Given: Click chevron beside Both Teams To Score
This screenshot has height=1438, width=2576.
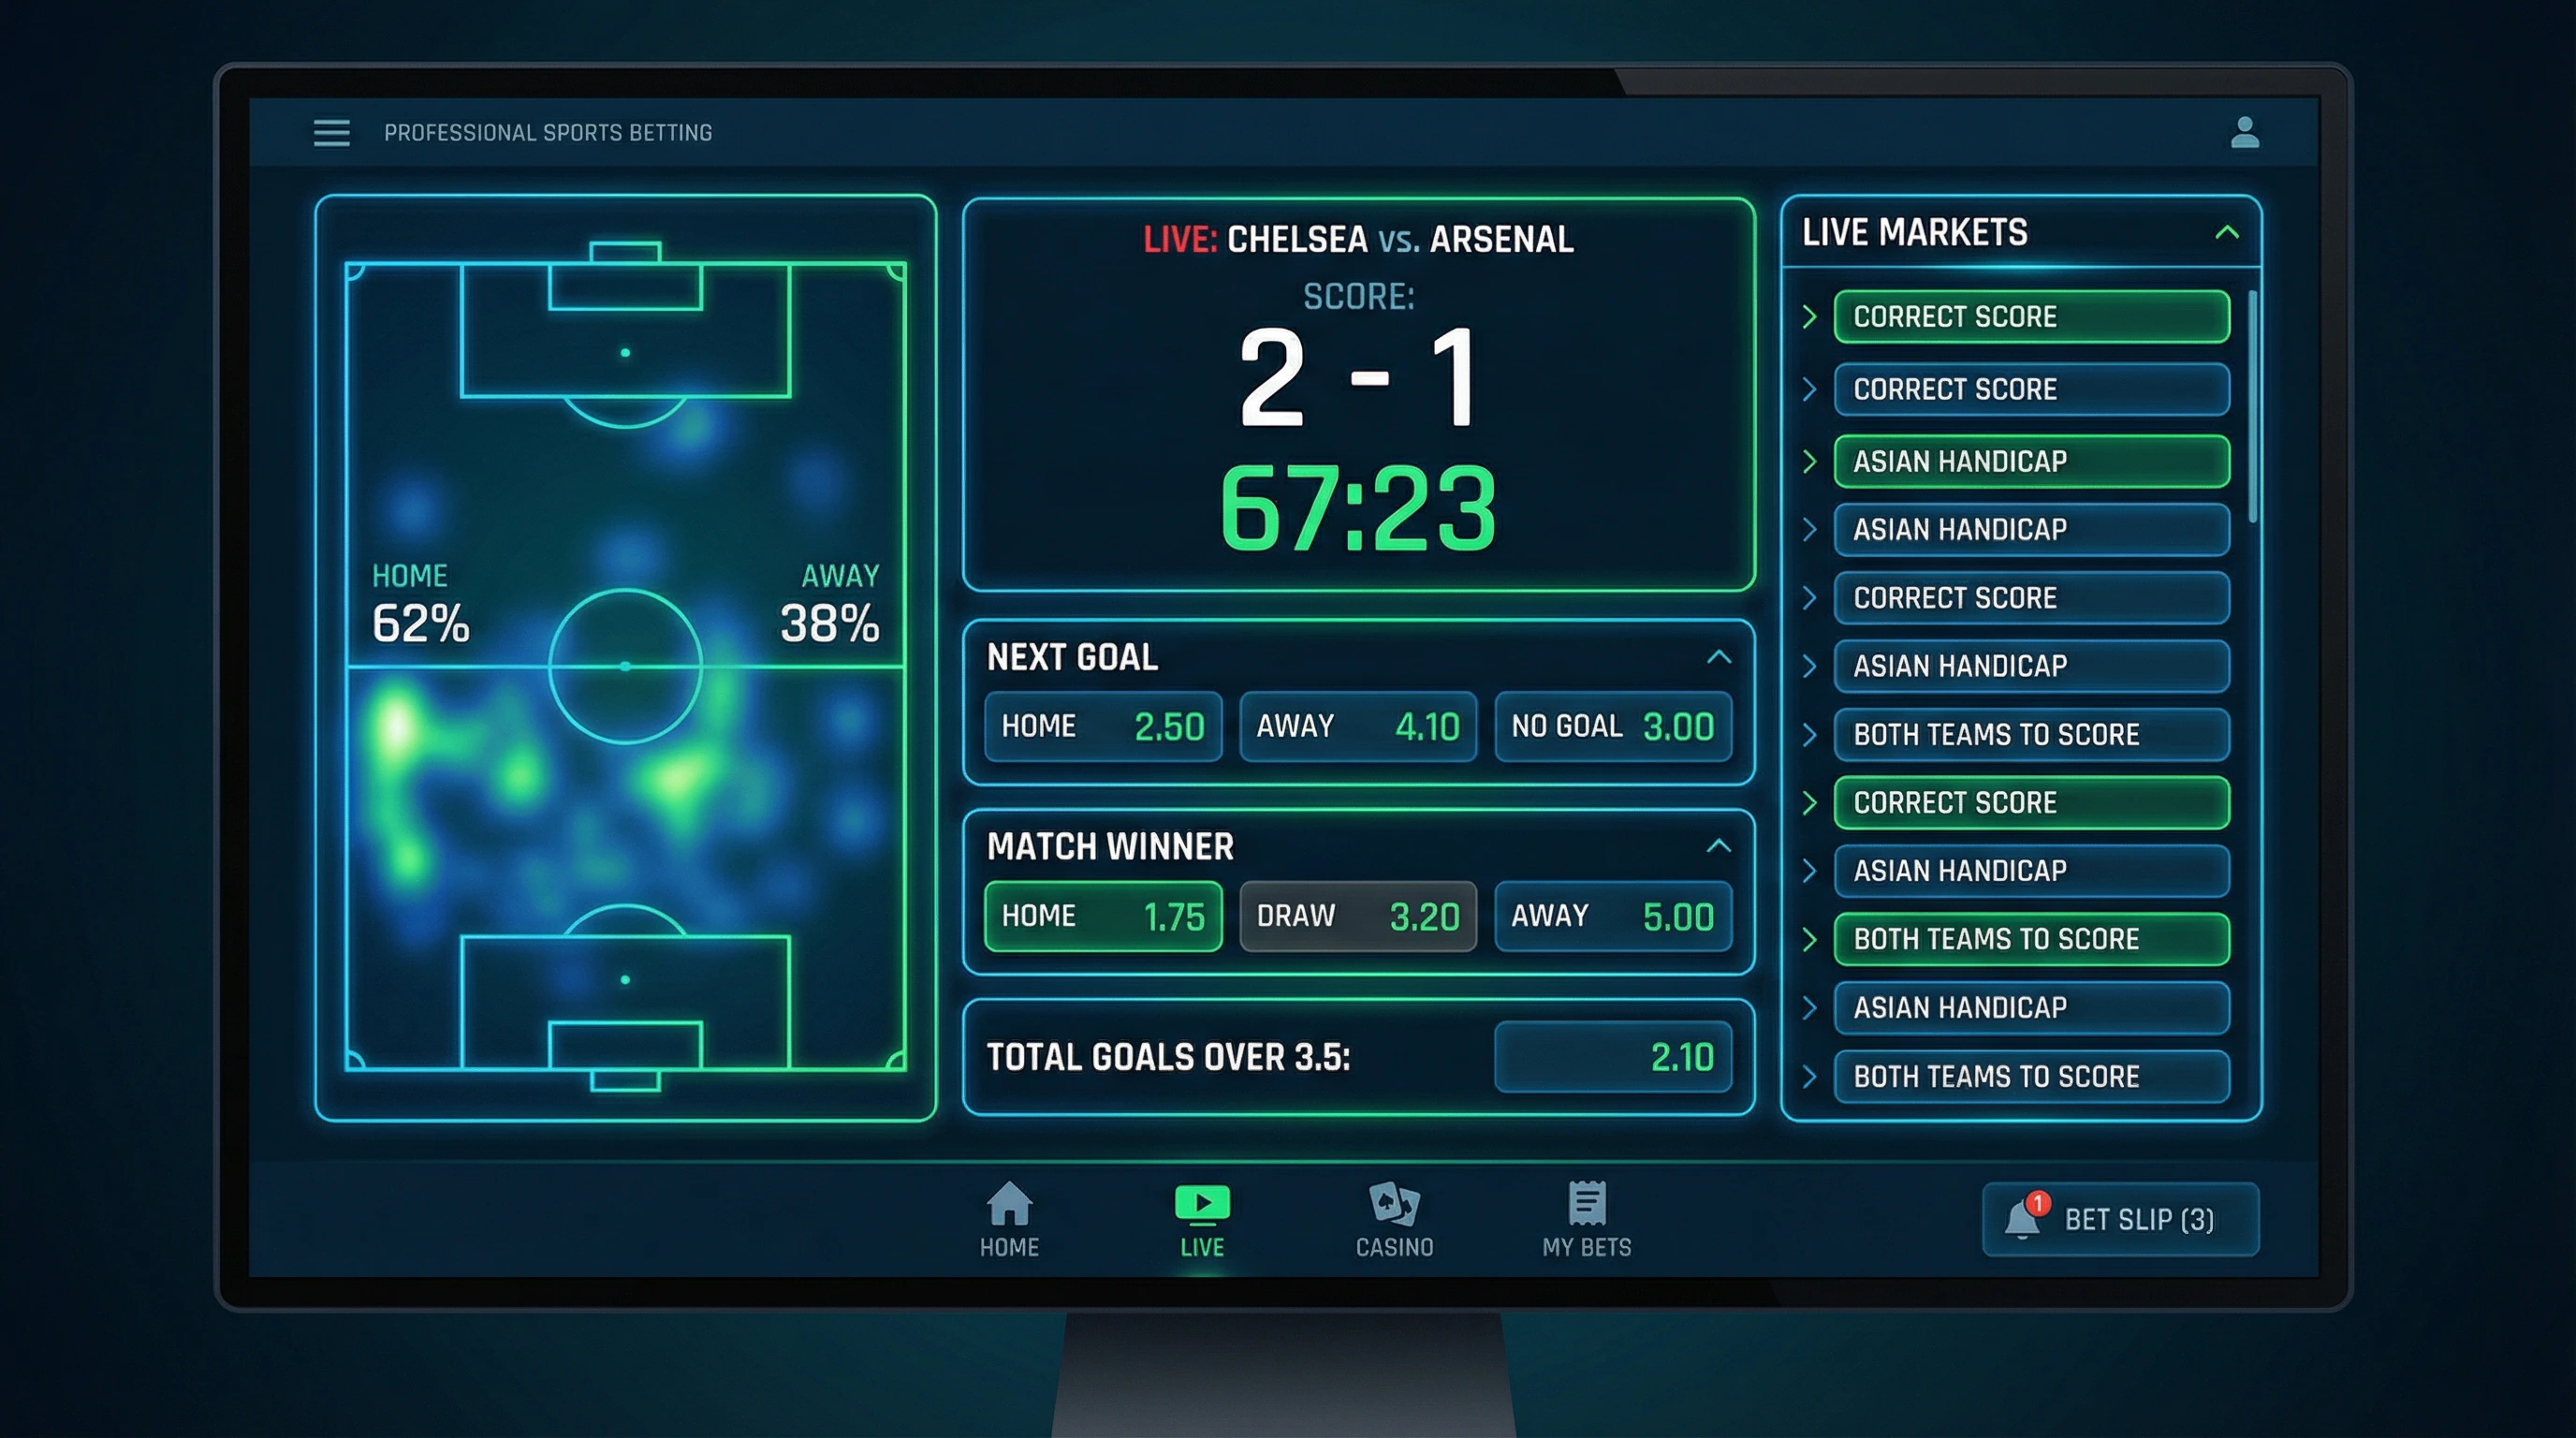Looking at the screenshot, I should [x=1809, y=735].
